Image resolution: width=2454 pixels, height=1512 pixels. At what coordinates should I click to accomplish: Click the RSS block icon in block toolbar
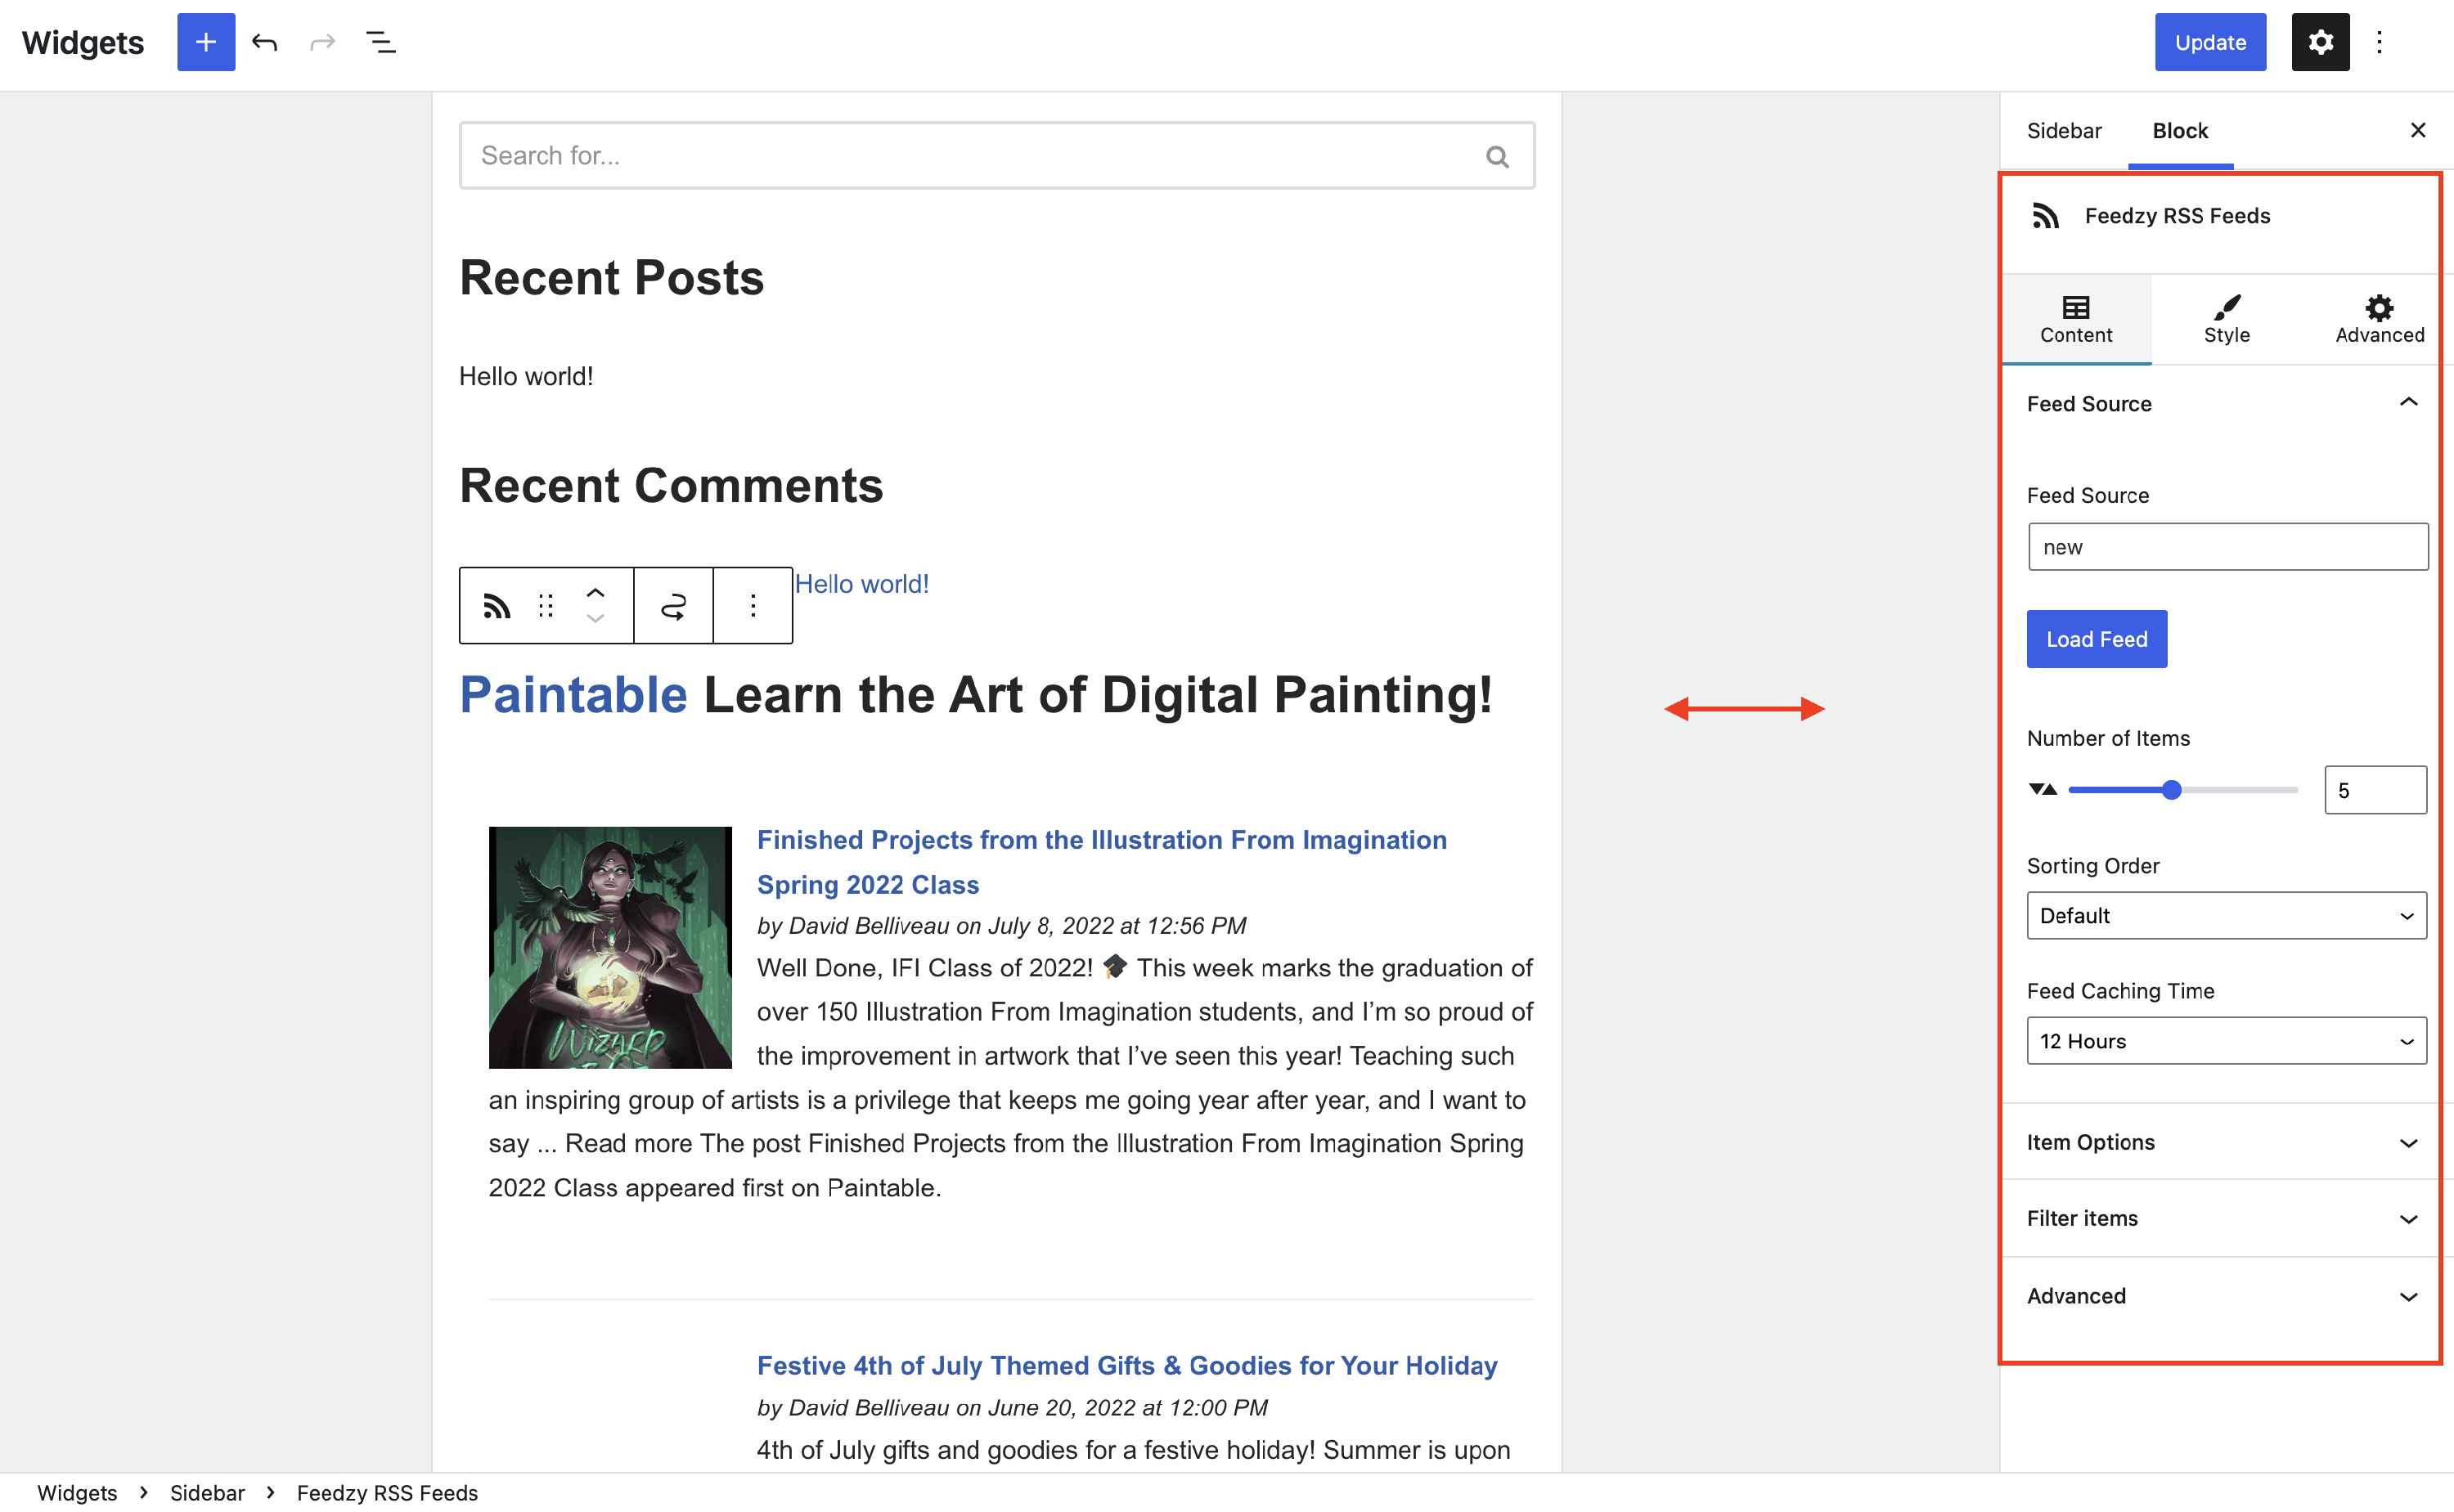point(497,606)
